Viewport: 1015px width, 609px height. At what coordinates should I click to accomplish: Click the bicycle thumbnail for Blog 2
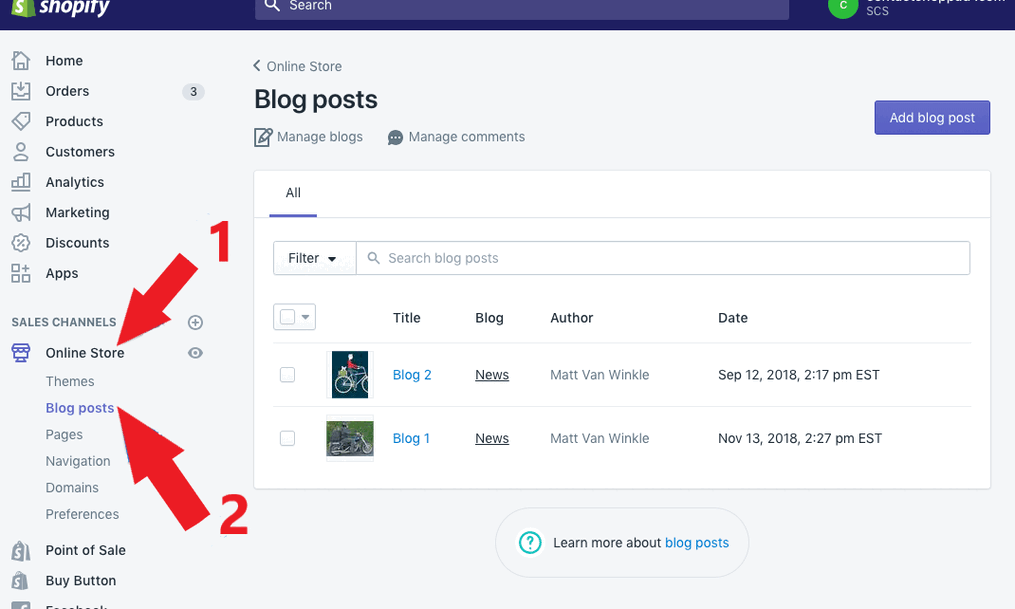pyautogui.click(x=349, y=374)
